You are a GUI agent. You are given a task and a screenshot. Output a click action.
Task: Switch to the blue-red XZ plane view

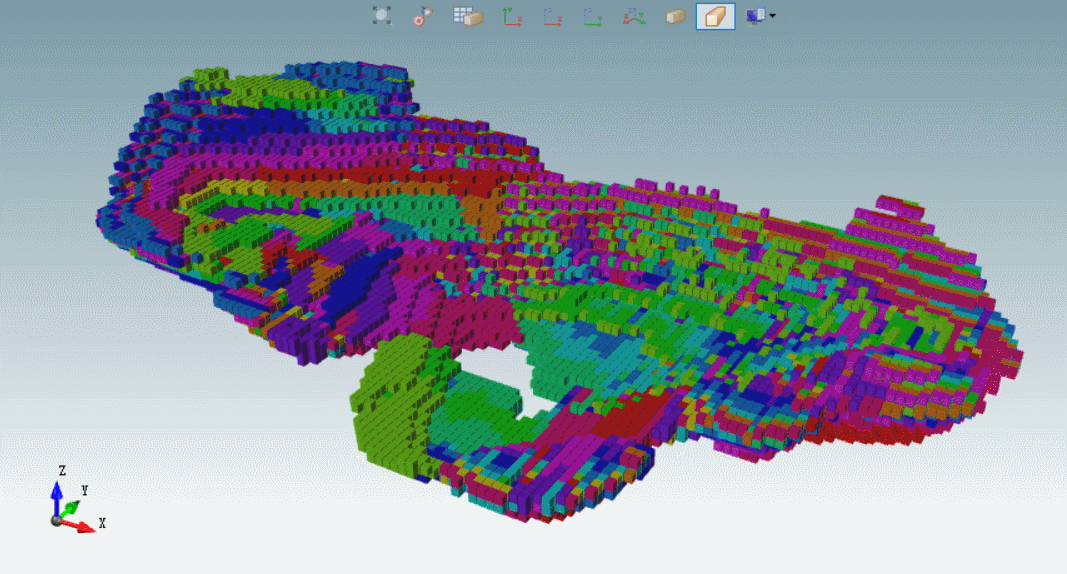[552, 16]
